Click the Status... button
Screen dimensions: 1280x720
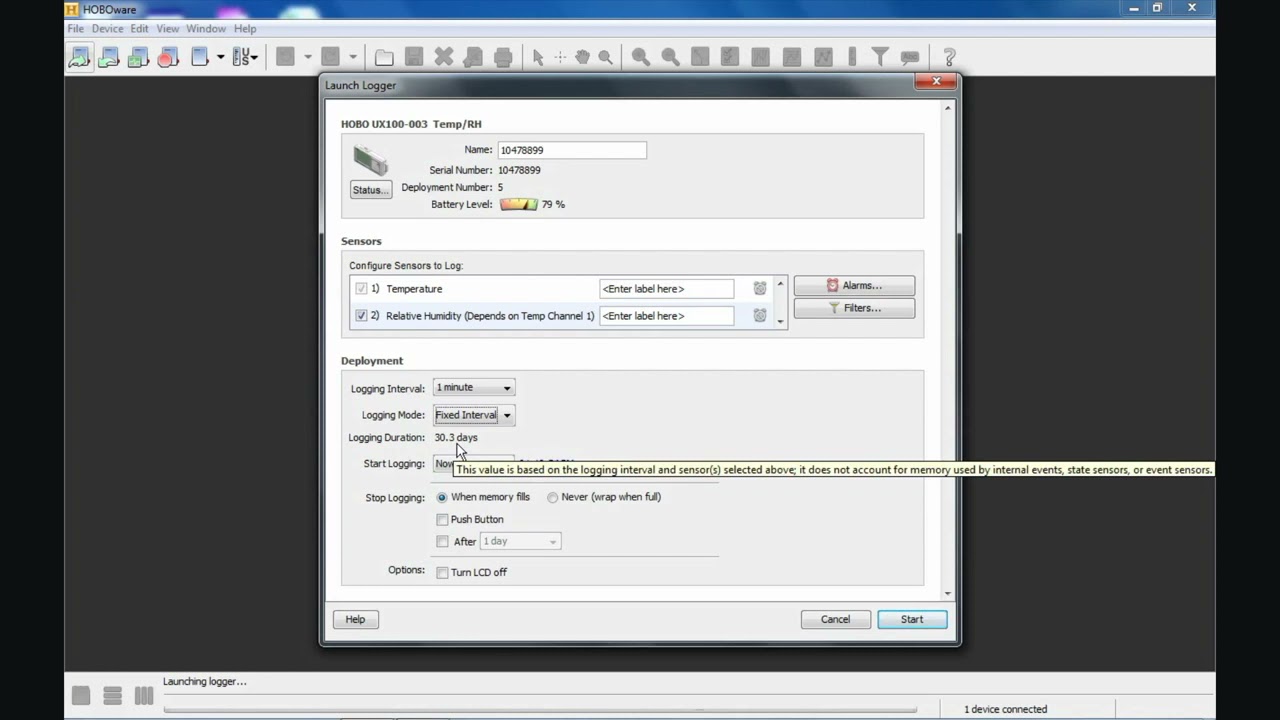[370, 190]
